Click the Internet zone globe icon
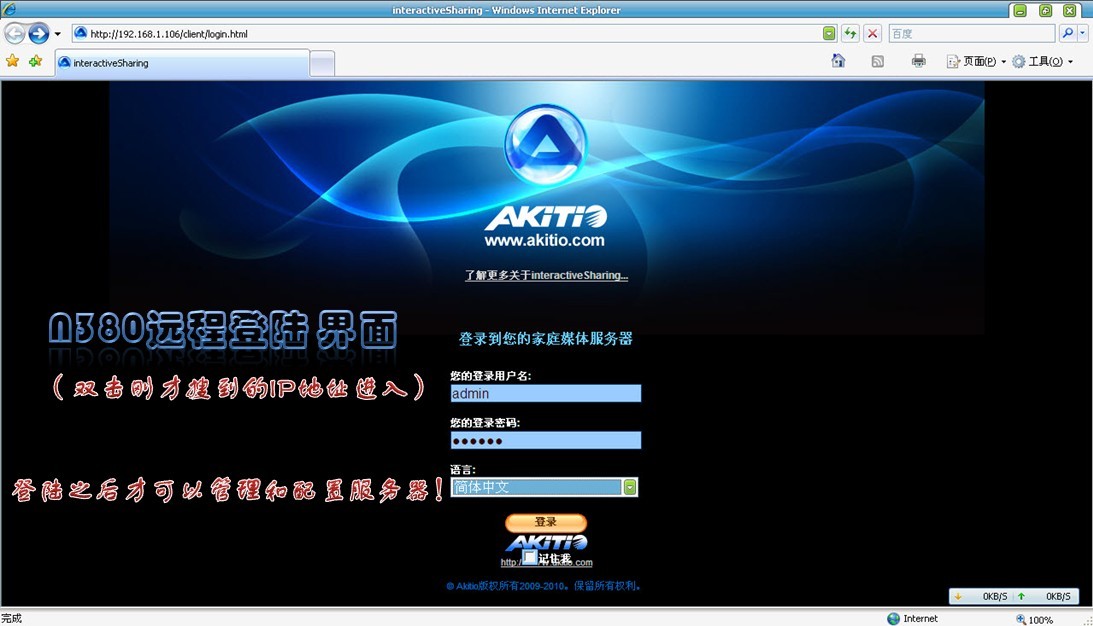 894,618
